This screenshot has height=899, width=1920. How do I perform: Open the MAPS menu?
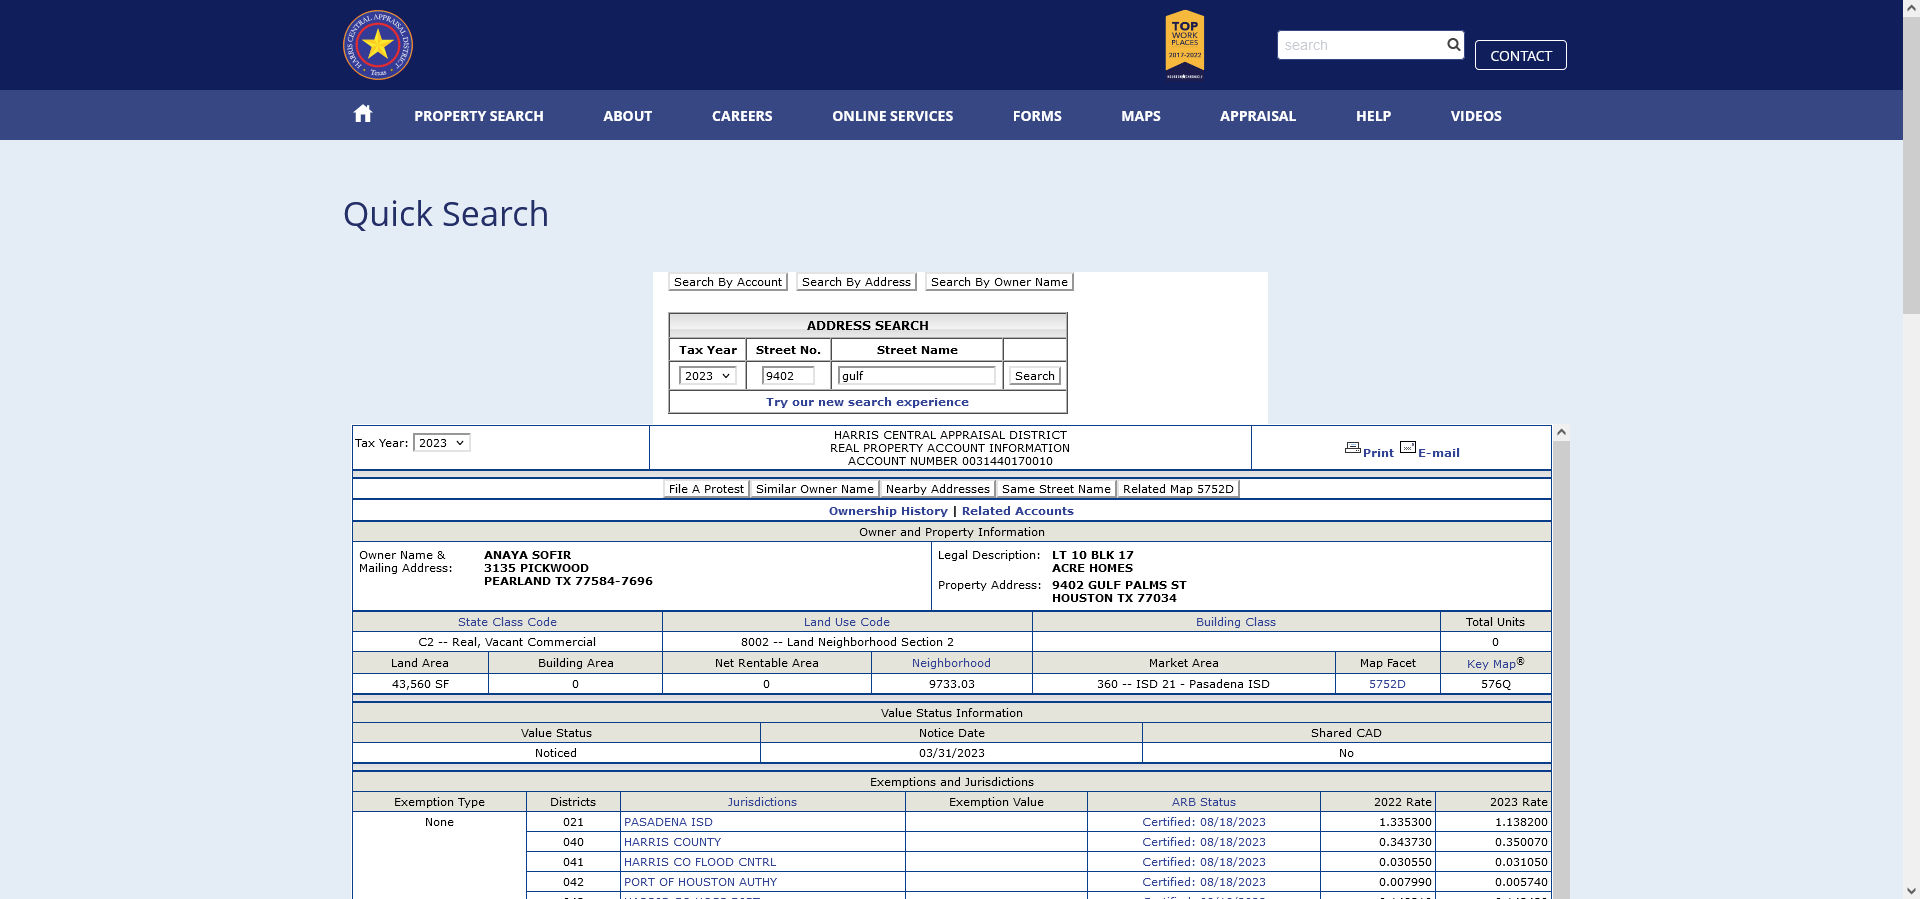click(1141, 116)
